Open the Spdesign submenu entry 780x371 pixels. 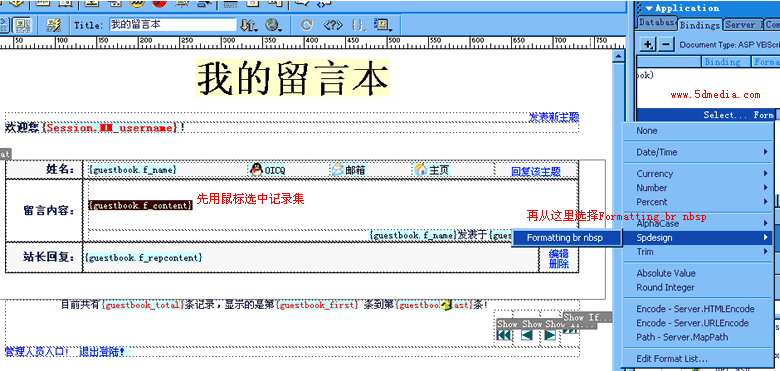[698, 238]
